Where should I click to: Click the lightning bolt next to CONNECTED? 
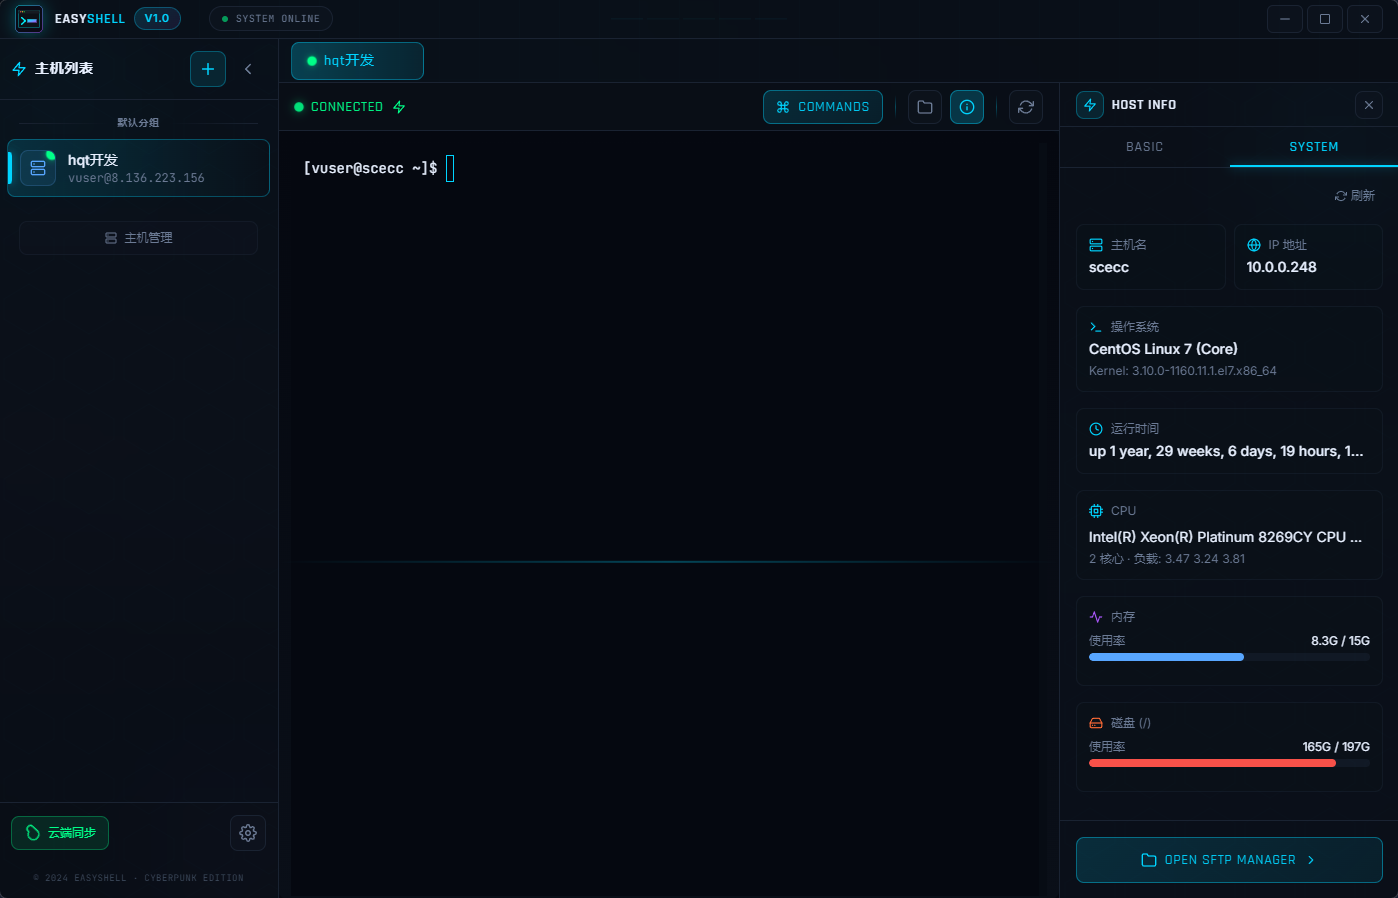click(399, 107)
